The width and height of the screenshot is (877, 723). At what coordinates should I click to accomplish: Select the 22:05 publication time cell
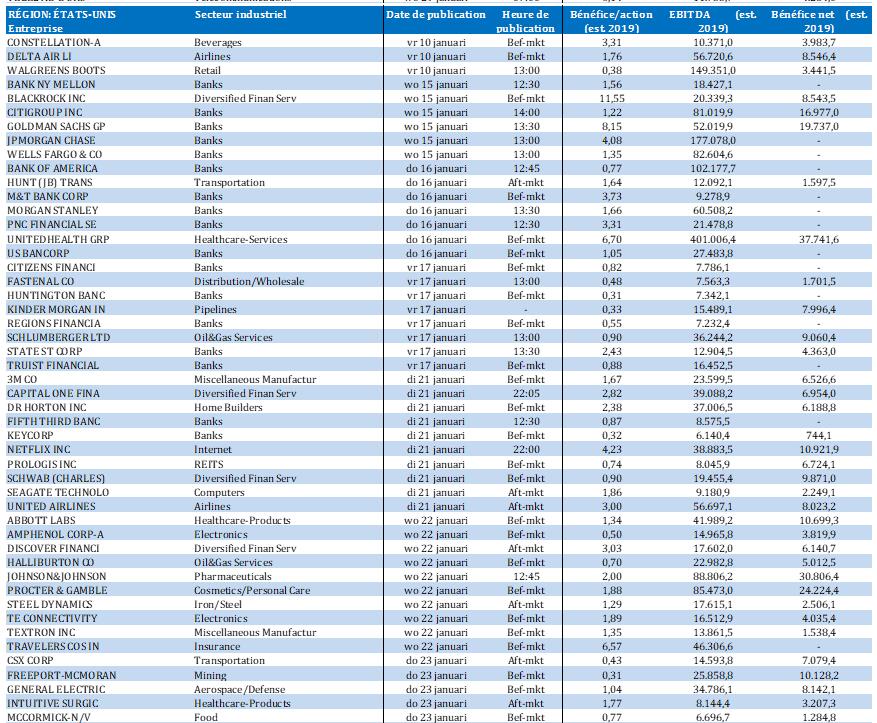point(526,393)
